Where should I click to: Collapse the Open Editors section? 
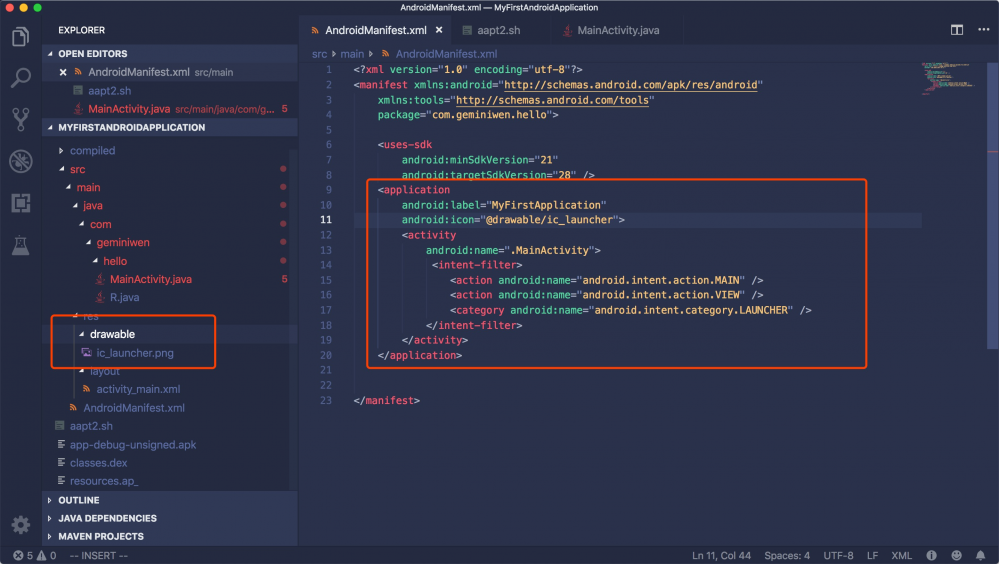point(92,54)
